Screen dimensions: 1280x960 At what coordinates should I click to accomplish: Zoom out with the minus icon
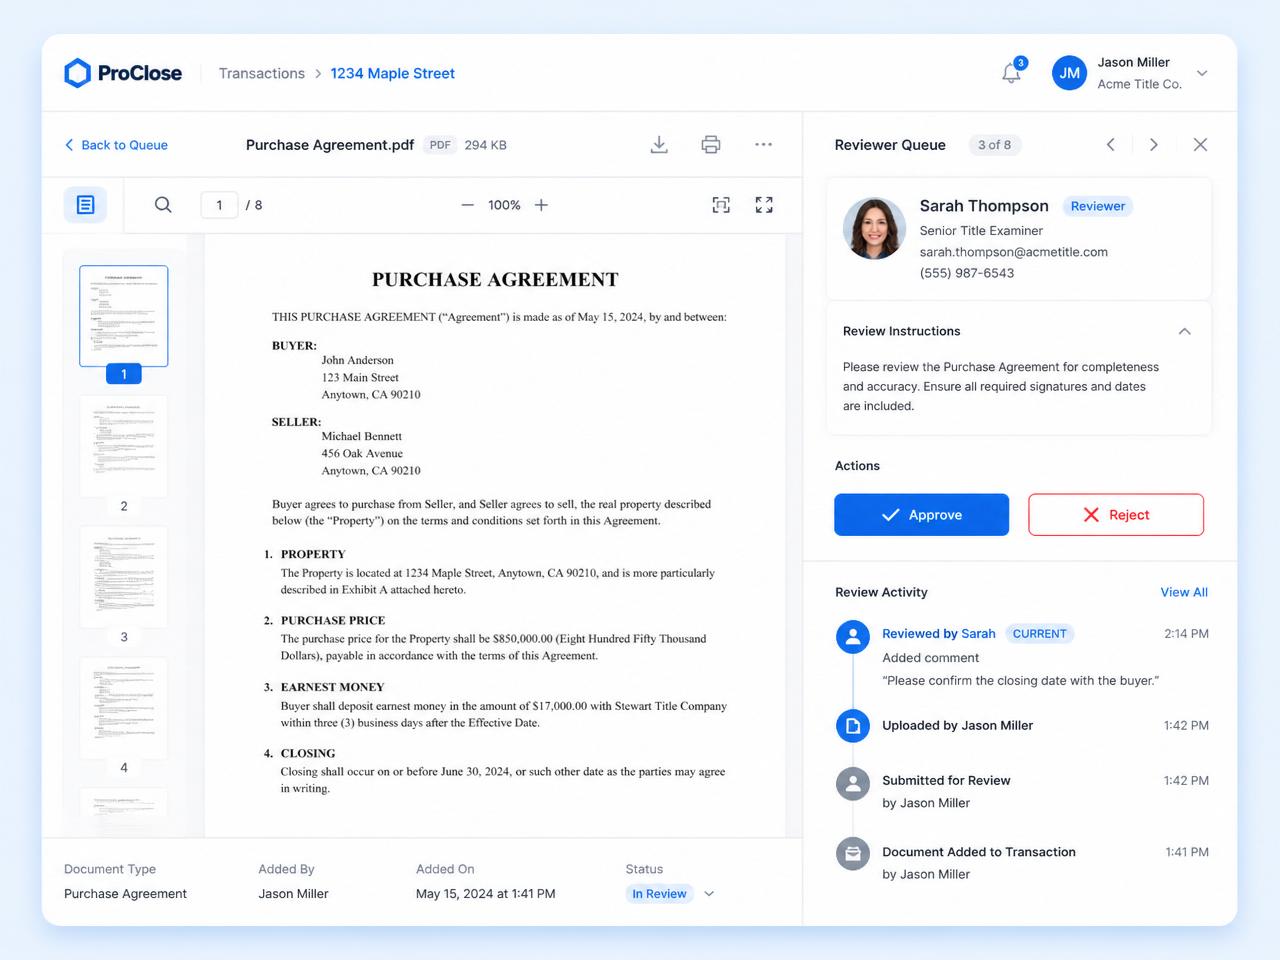point(467,205)
